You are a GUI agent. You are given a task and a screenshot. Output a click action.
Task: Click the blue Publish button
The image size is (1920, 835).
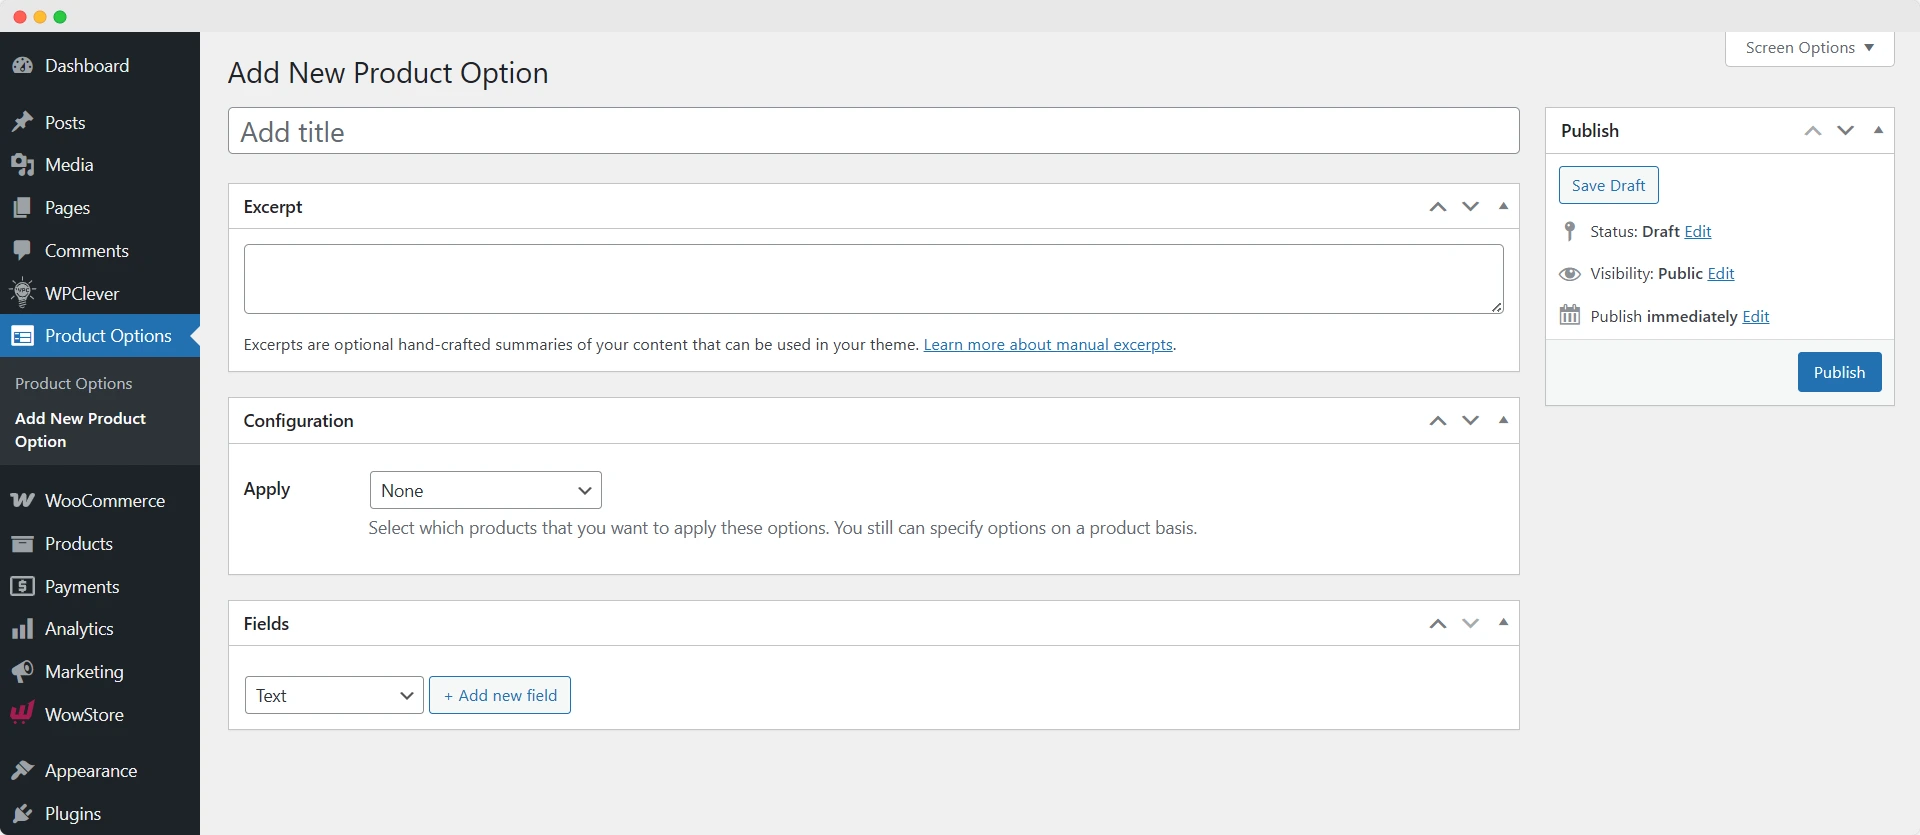click(x=1840, y=372)
